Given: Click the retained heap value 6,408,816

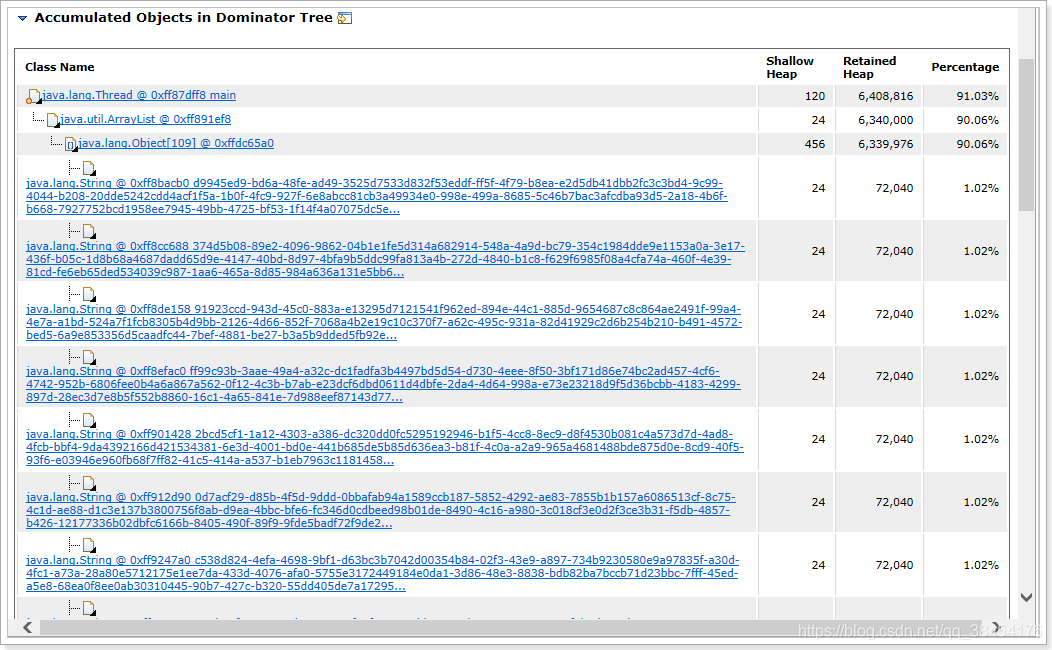Looking at the screenshot, I should [886, 96].
